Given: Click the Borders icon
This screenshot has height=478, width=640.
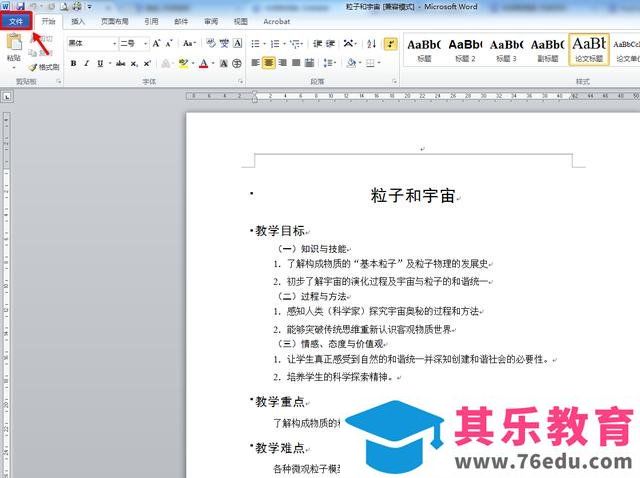Looking at the screenshot, I should pos(370,63).
